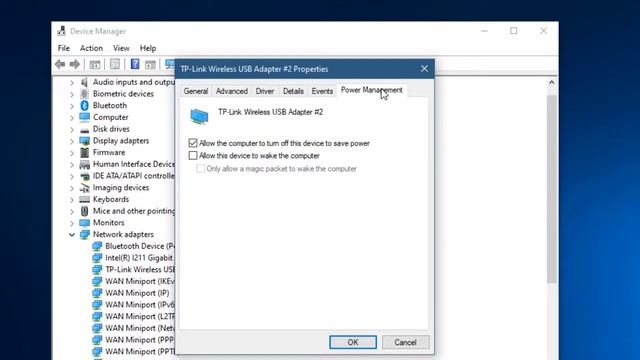Select the Monitors category icon
This screenshot has width=640, height=360.
click(84, 223)
